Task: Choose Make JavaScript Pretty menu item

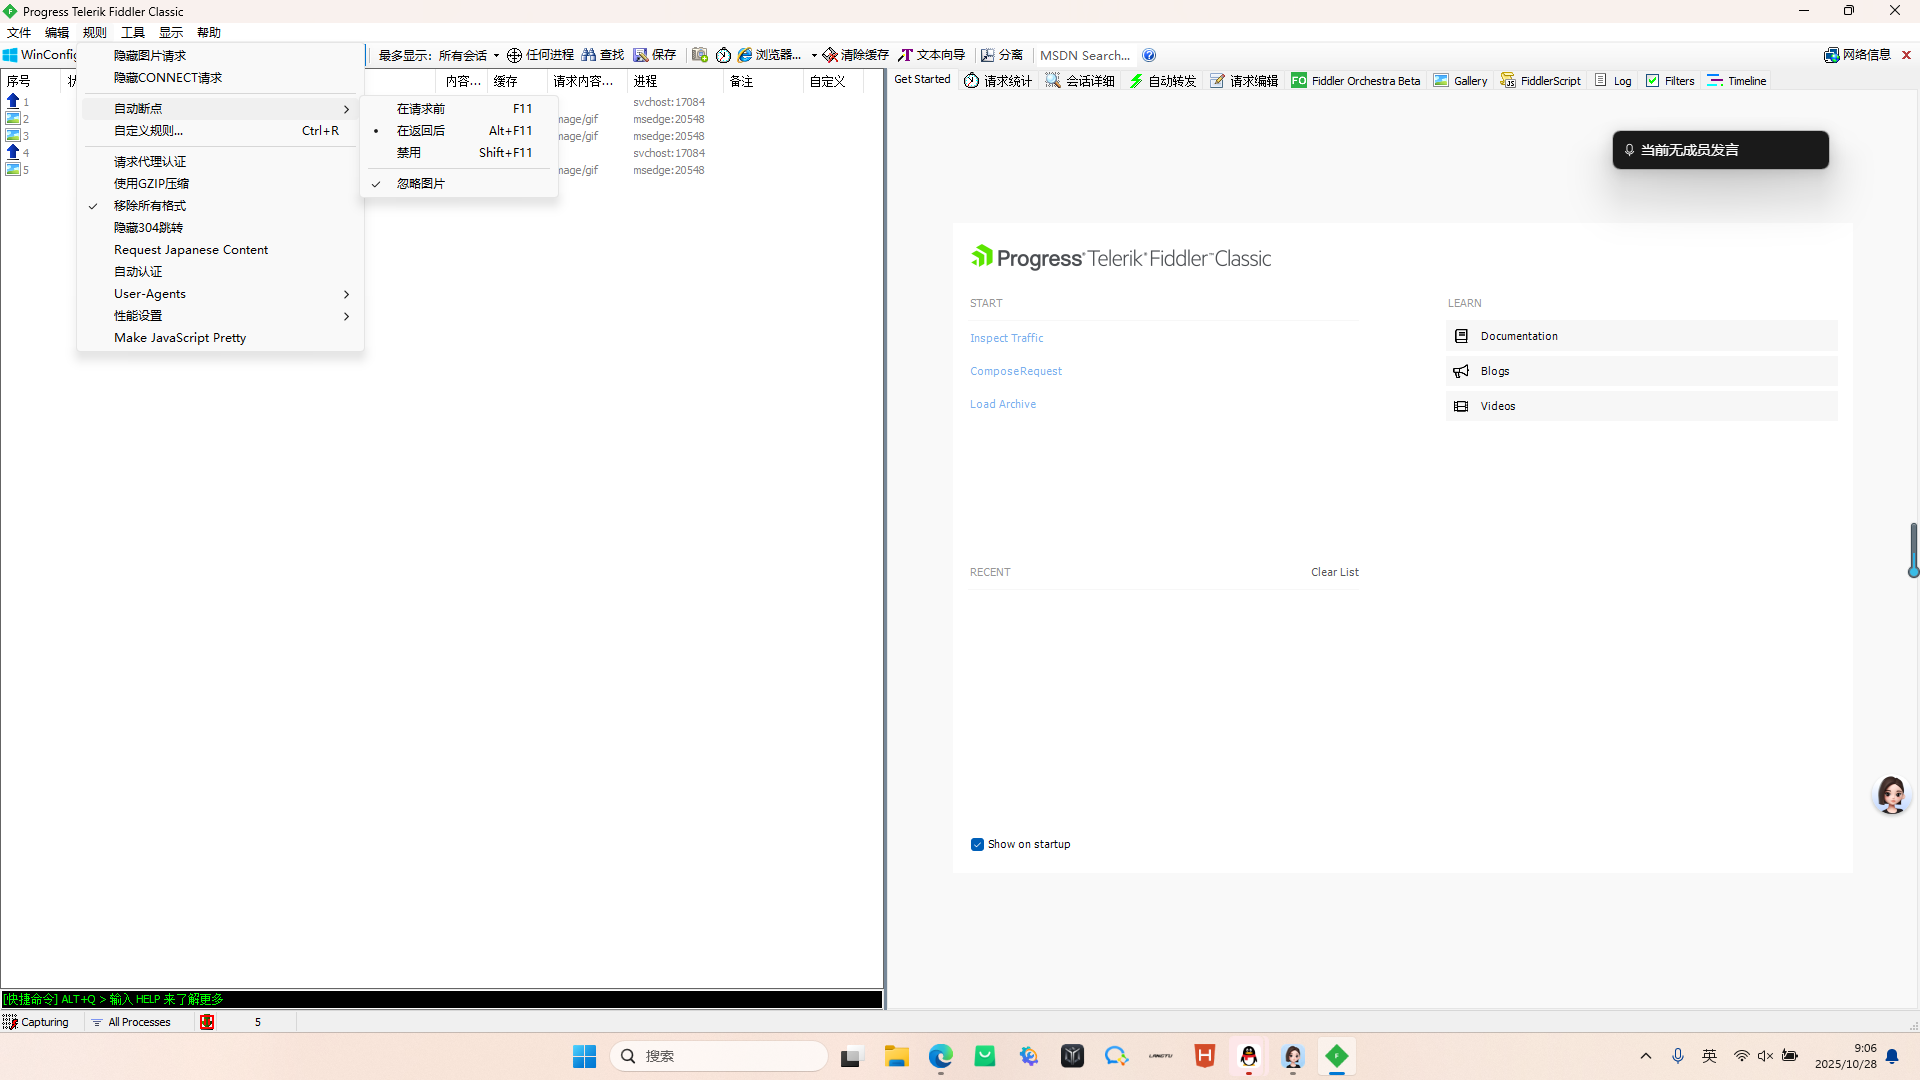Action: click(180, 338)
